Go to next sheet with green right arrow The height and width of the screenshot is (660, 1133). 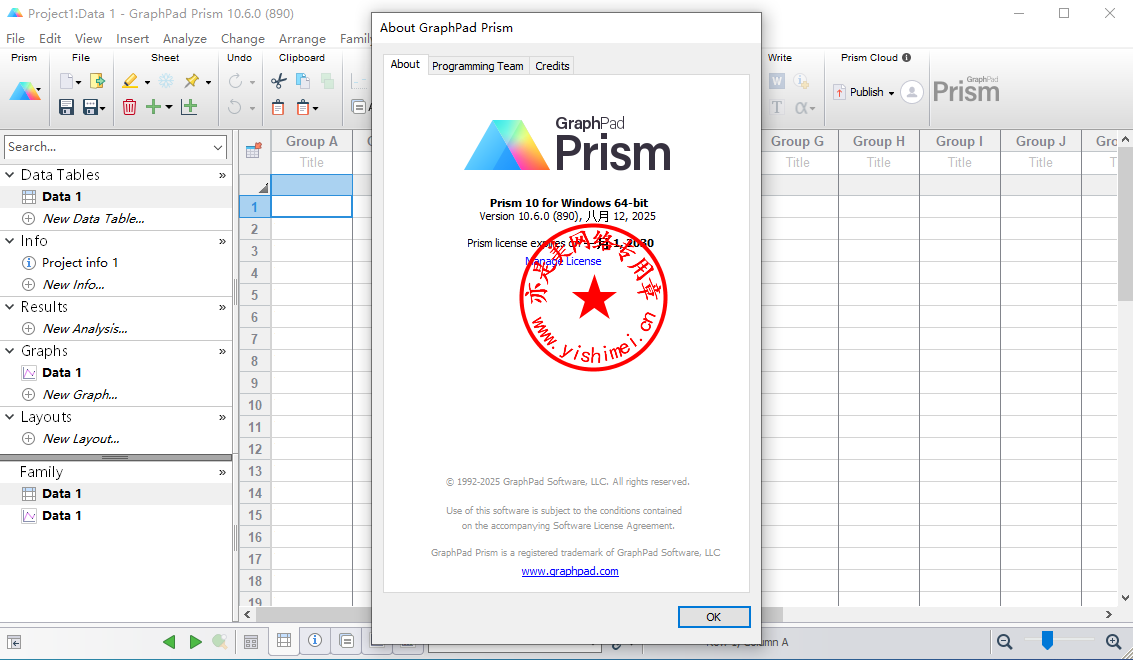[x=195, y=642]
